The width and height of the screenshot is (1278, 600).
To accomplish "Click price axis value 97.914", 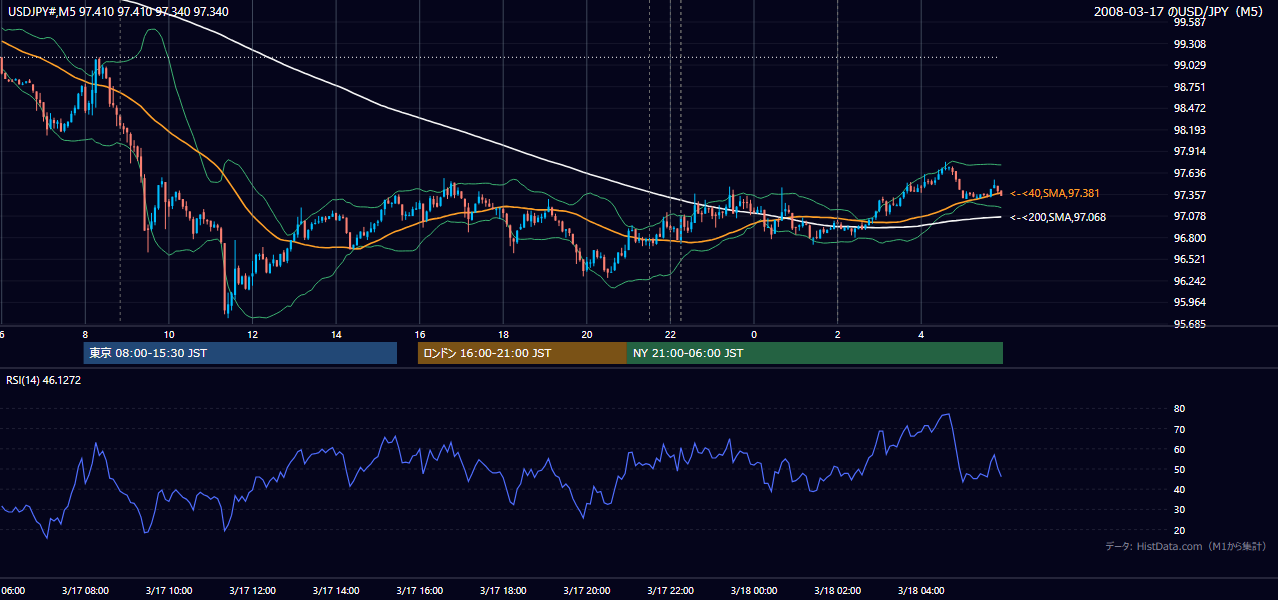I will pos(1189,151).
